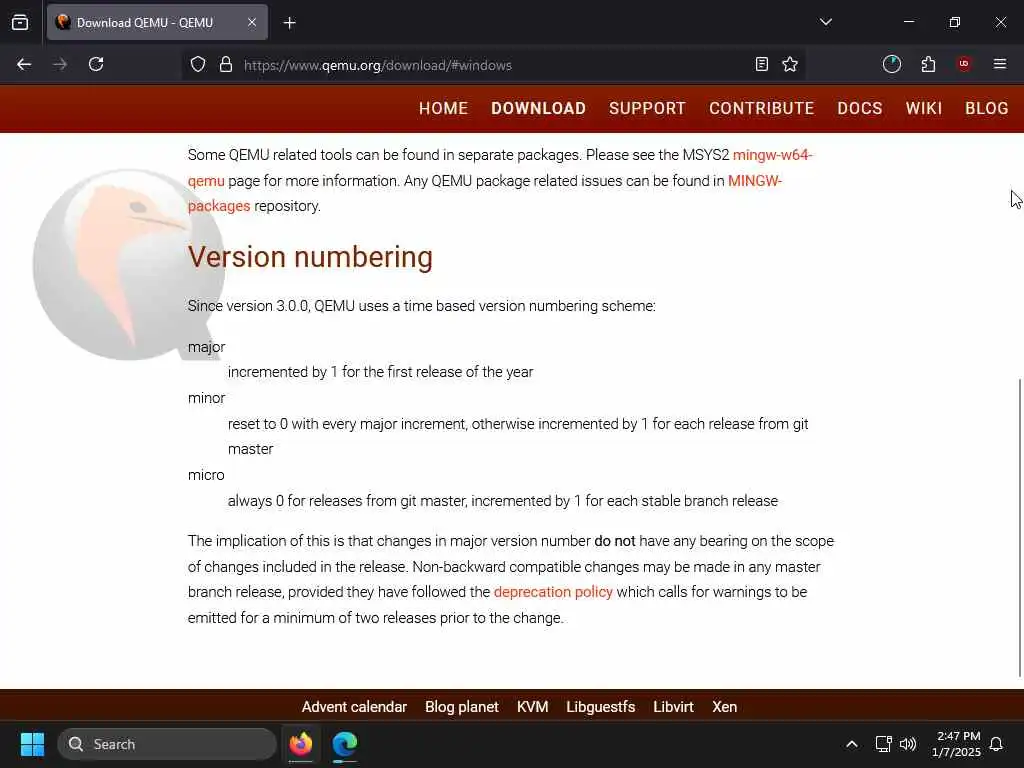Visit the Xen footer link
The image size is (1024, 768).
724,707
